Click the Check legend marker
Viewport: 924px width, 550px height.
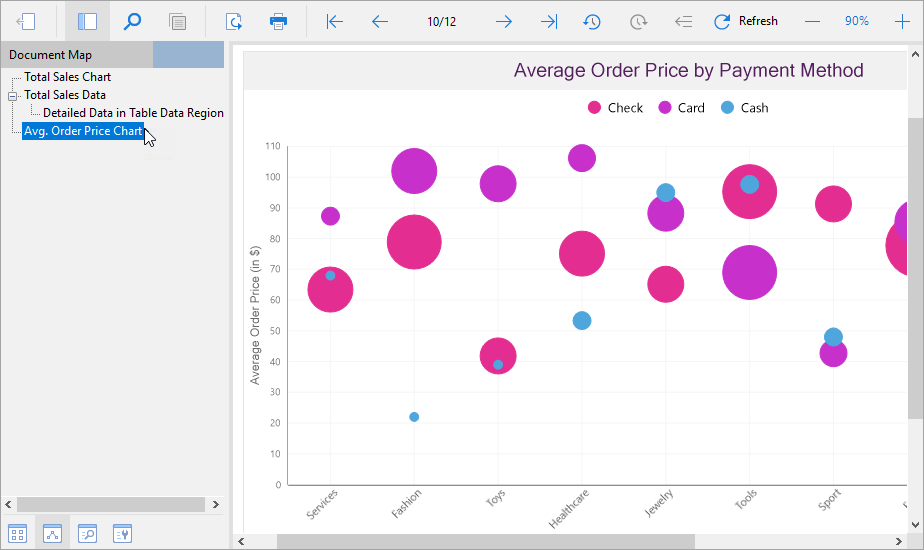click(594, 108)
